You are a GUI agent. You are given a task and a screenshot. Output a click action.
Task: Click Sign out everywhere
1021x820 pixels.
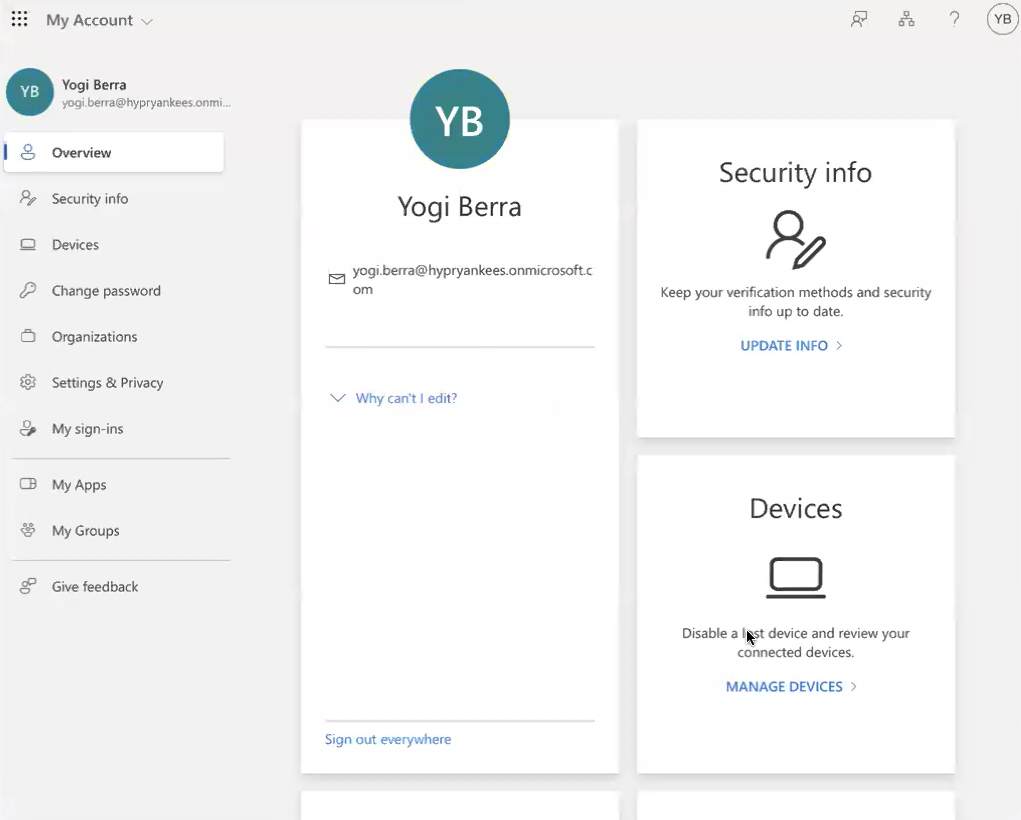coord(388,740)
